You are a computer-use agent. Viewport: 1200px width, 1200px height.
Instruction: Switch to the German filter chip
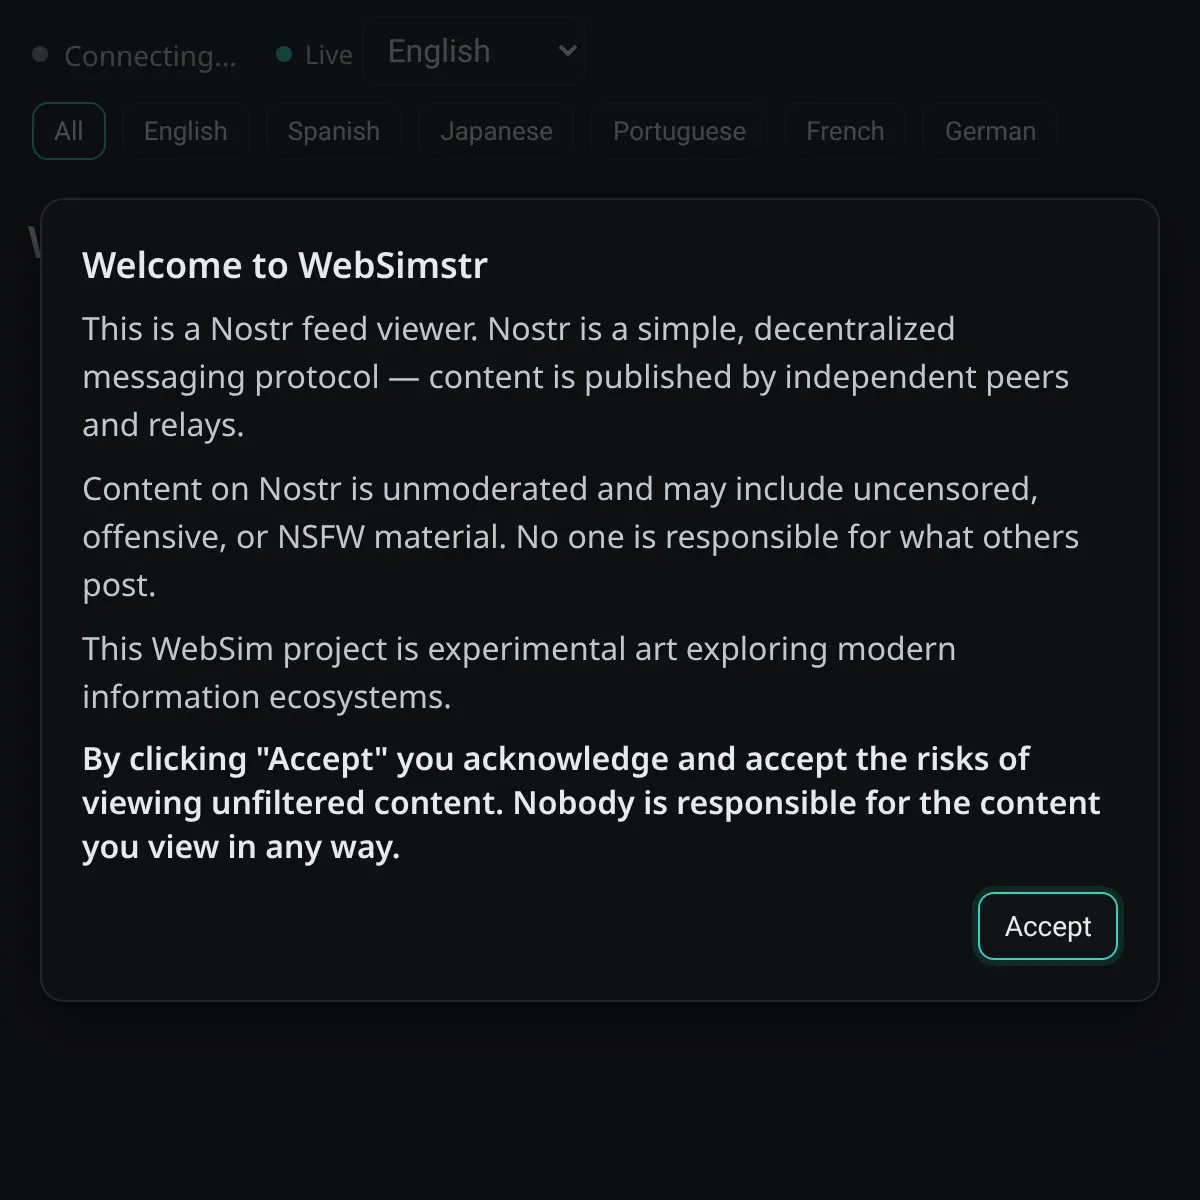pyautogui.click(x=990, y=131)
